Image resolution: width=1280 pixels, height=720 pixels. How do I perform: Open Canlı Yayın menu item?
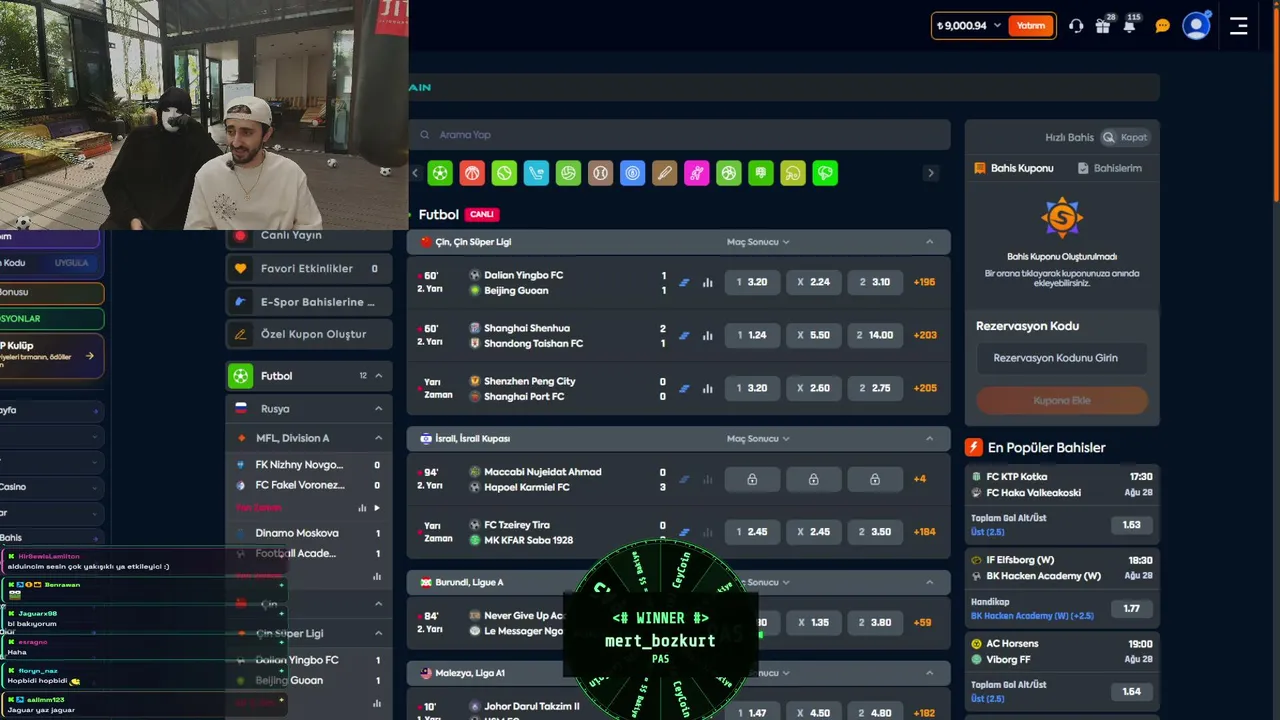309,236
